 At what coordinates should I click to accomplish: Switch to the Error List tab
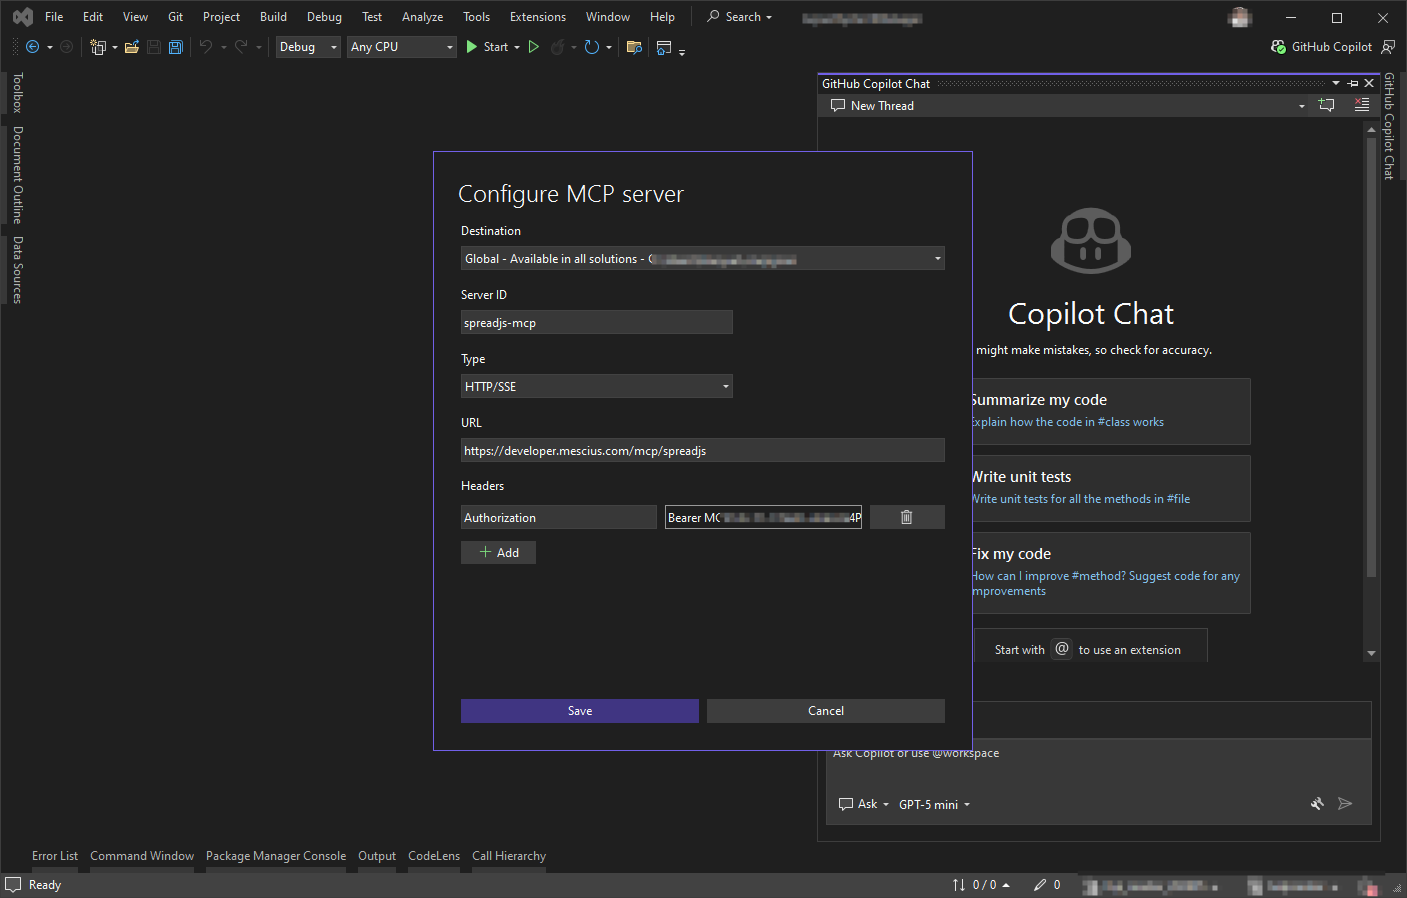pos(55,856)
